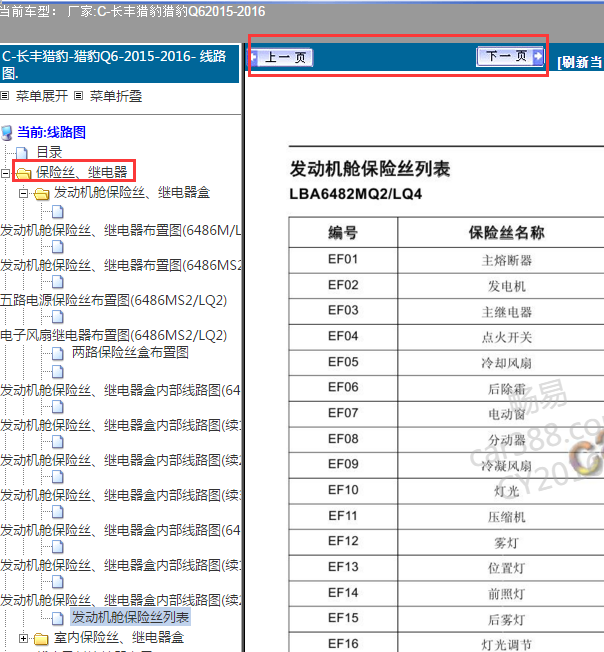Viewport: 604px width, 652px height.
Task: Click the EF05 table cell
Action: 343,362
